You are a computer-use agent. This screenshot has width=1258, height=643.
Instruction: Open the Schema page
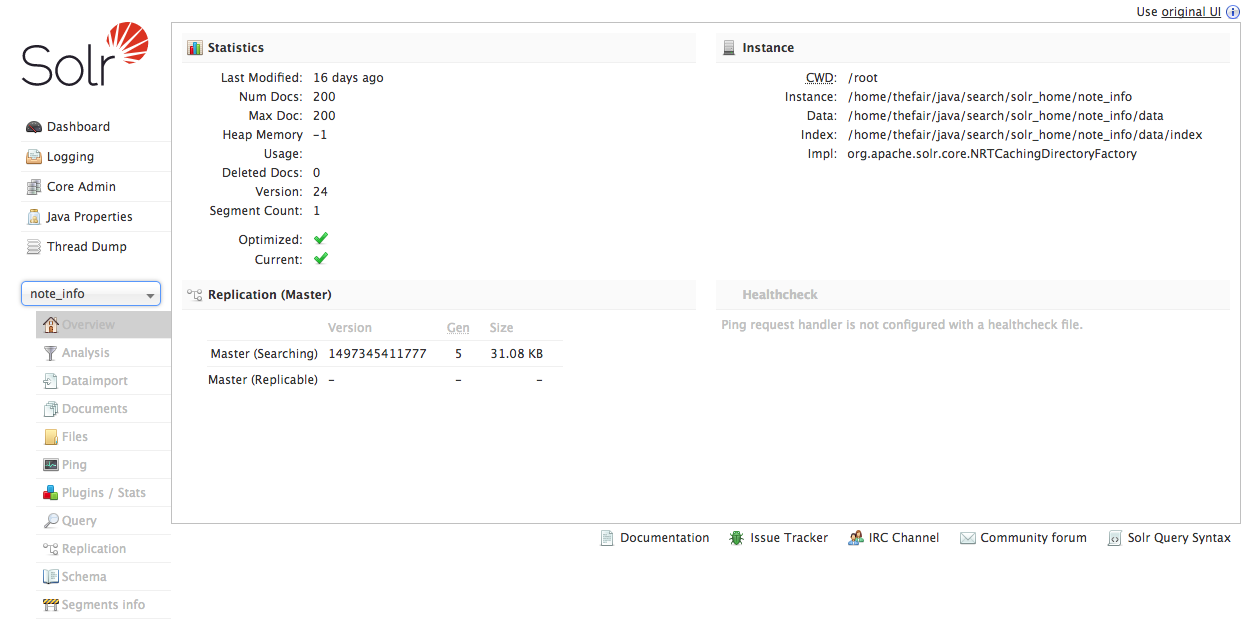pyautogui.click(x=104, y=577)
